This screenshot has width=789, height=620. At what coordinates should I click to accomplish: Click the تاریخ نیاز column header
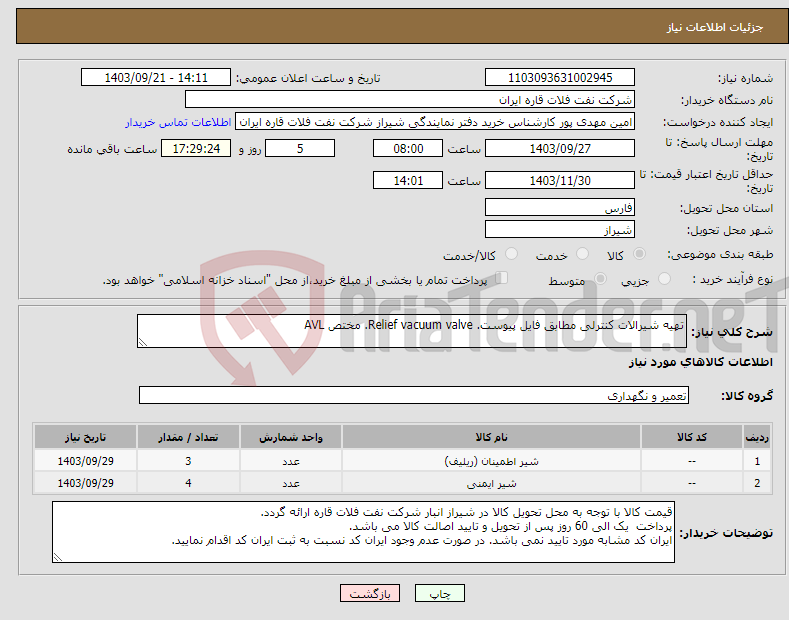pos(85,437)
